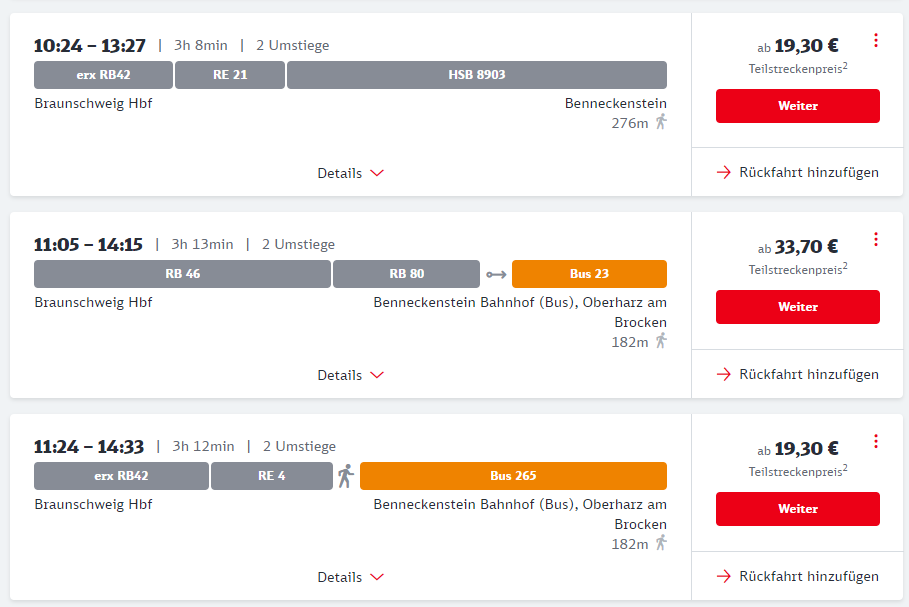Click walking icon beside 276m distance

661,122
